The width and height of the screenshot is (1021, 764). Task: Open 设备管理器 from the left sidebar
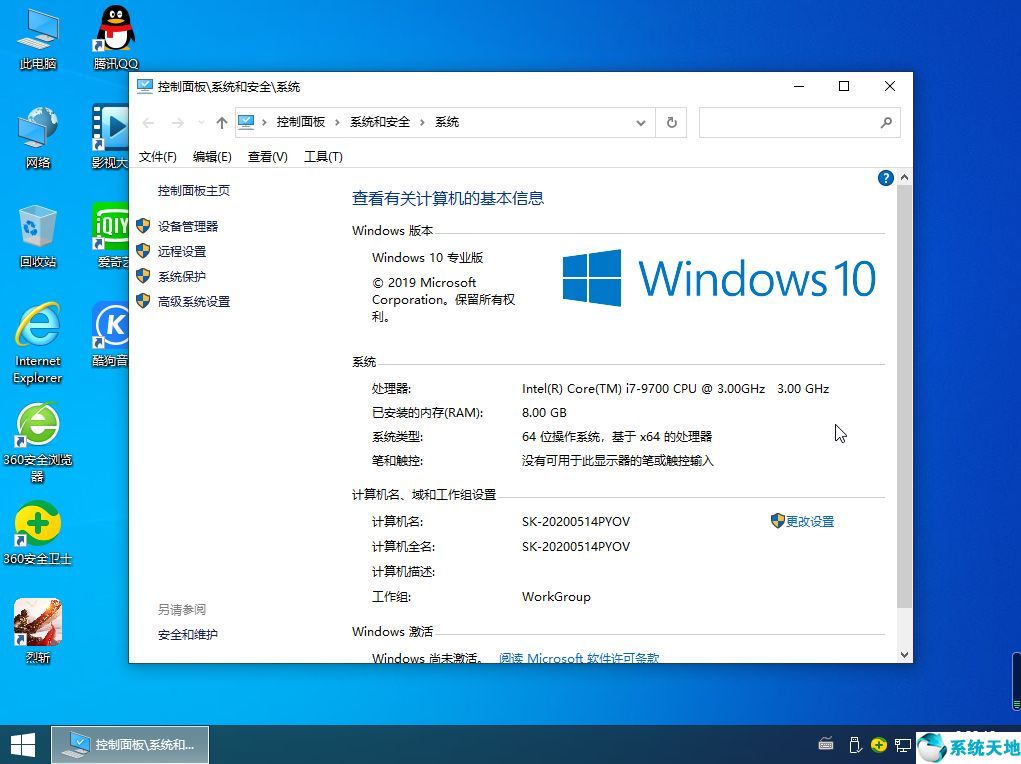pos(187,227)
